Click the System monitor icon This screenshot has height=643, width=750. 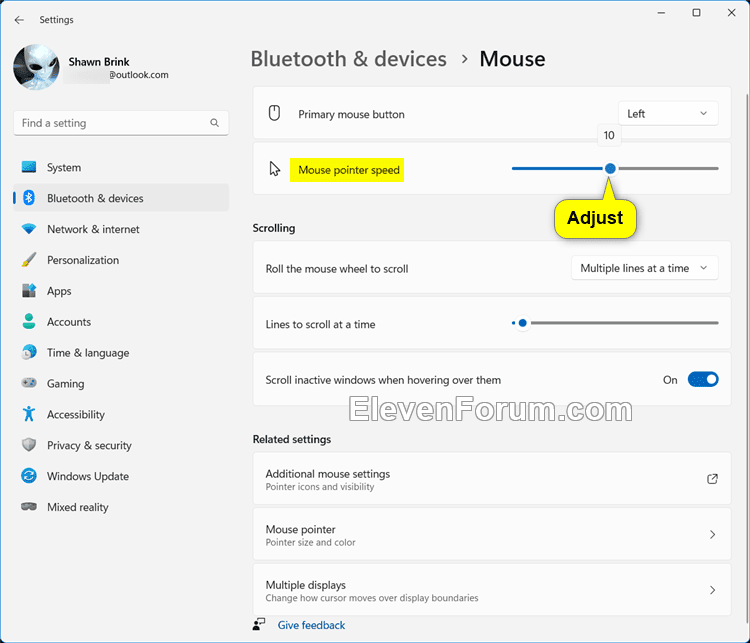pyautogui.click(x=29, y=167)
